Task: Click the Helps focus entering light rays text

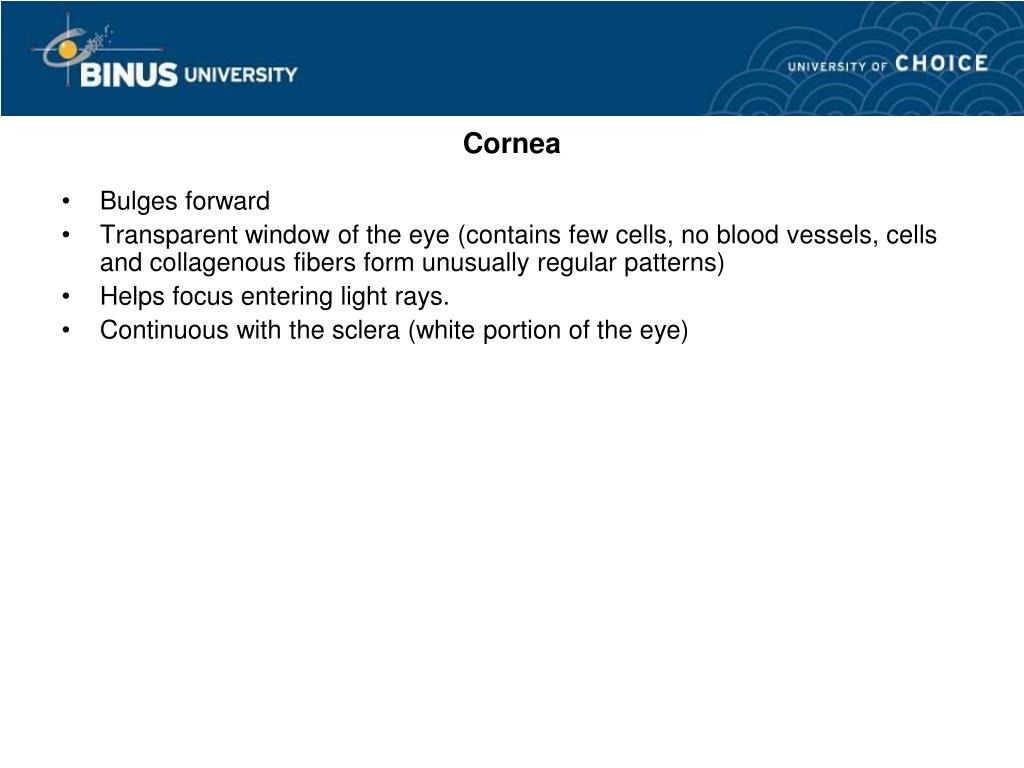Action: pos(274,296)
